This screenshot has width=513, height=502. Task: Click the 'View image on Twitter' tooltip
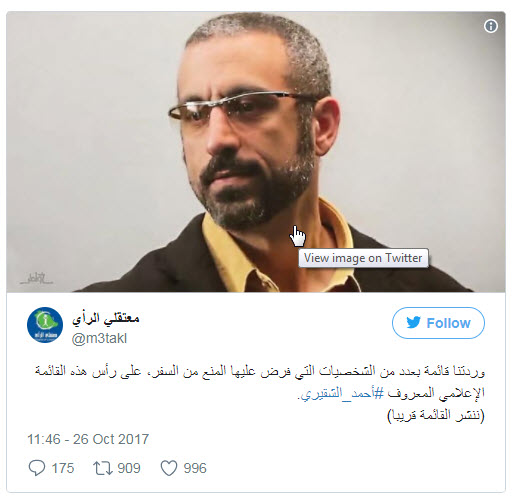coord(363,258)
